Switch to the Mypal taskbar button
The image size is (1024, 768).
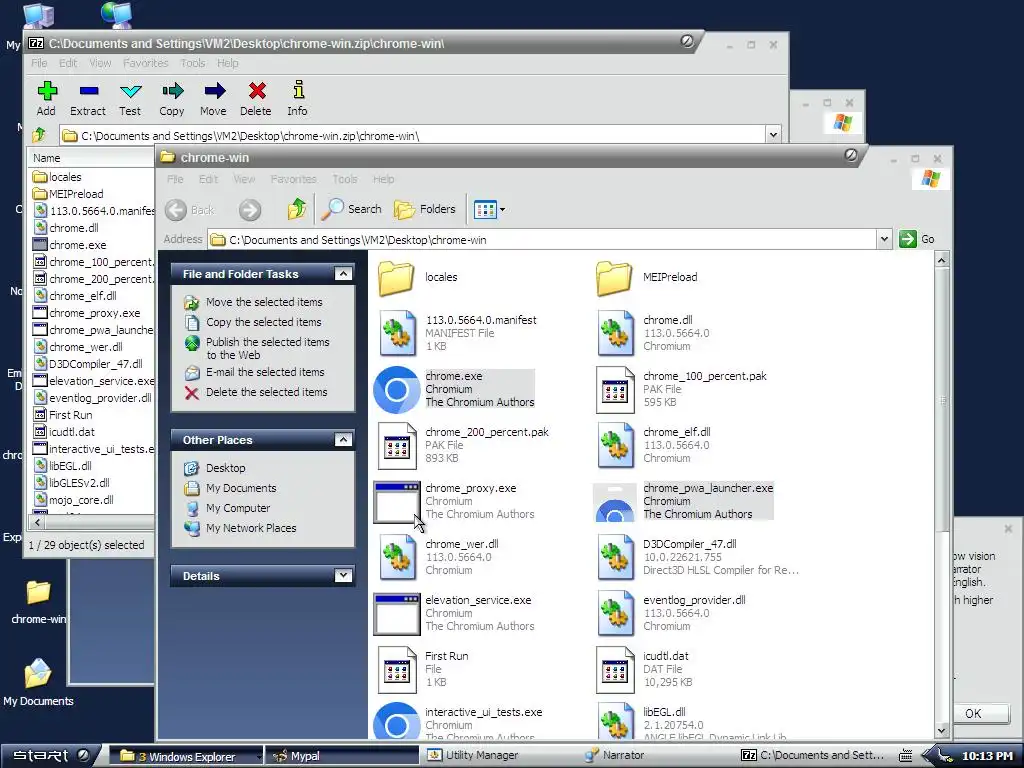(x=342, y=756)
